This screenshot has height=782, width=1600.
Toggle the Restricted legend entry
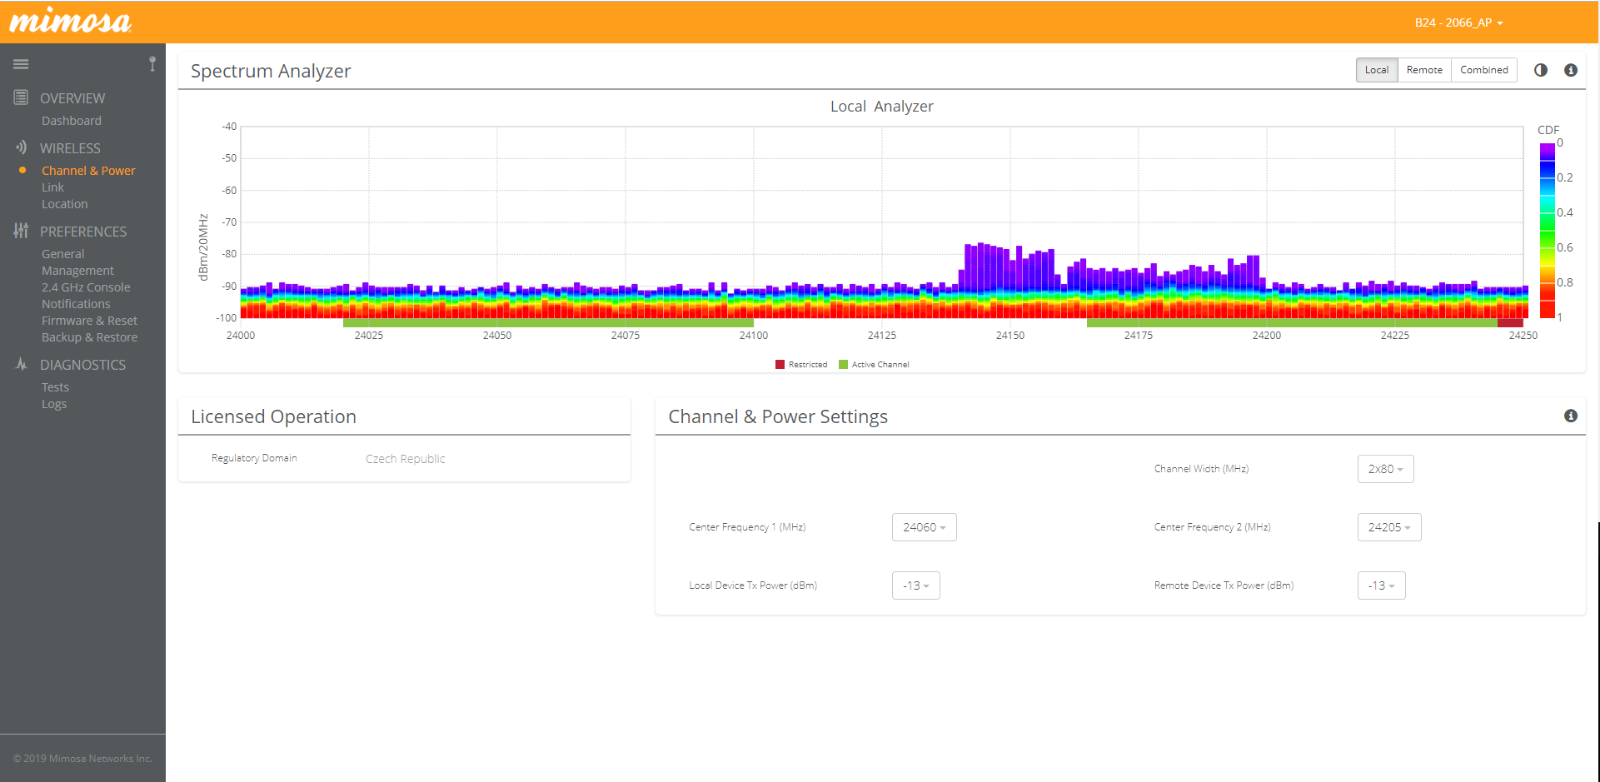point(801,365)
